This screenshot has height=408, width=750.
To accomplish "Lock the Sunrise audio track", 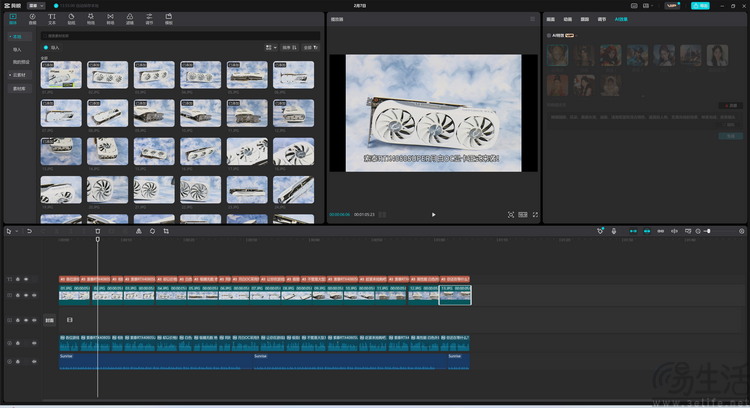I will coord(18,362).
